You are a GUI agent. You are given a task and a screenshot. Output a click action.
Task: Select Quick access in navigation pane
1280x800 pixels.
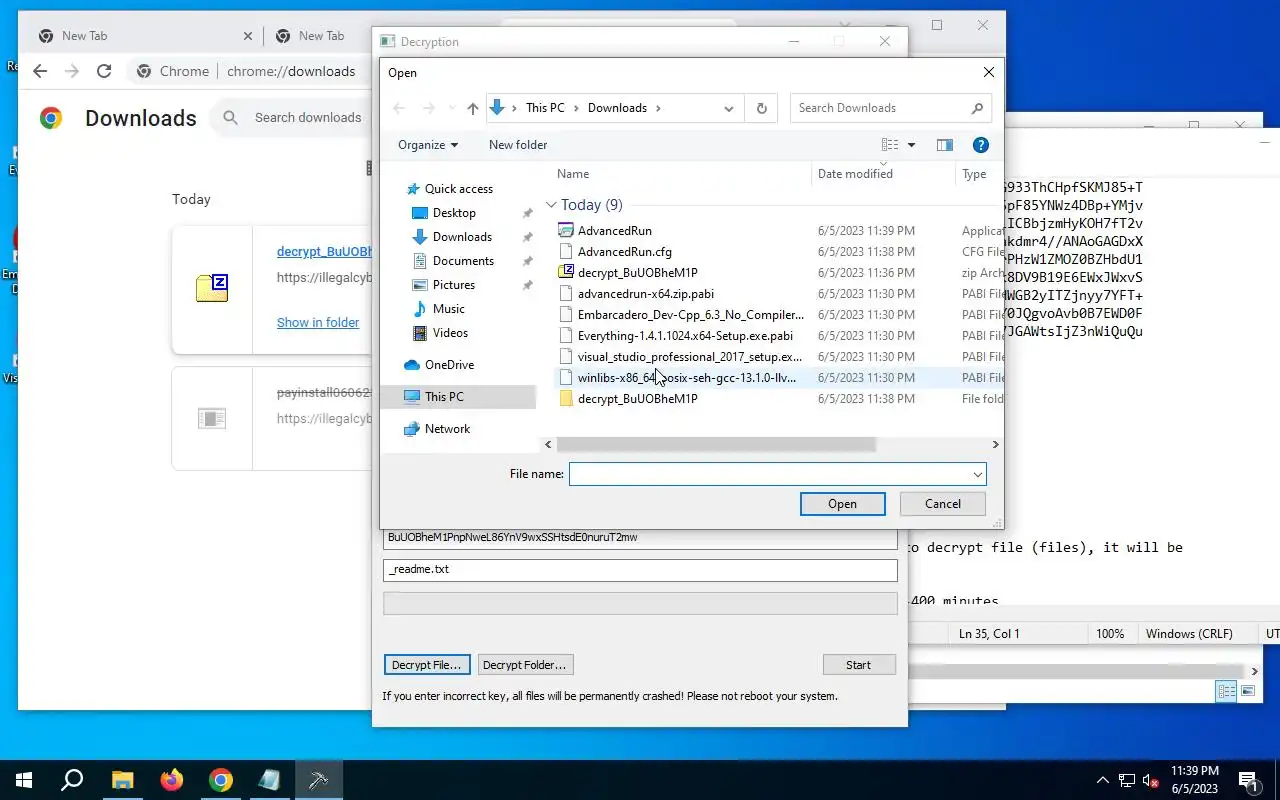(x=458, y=189)
